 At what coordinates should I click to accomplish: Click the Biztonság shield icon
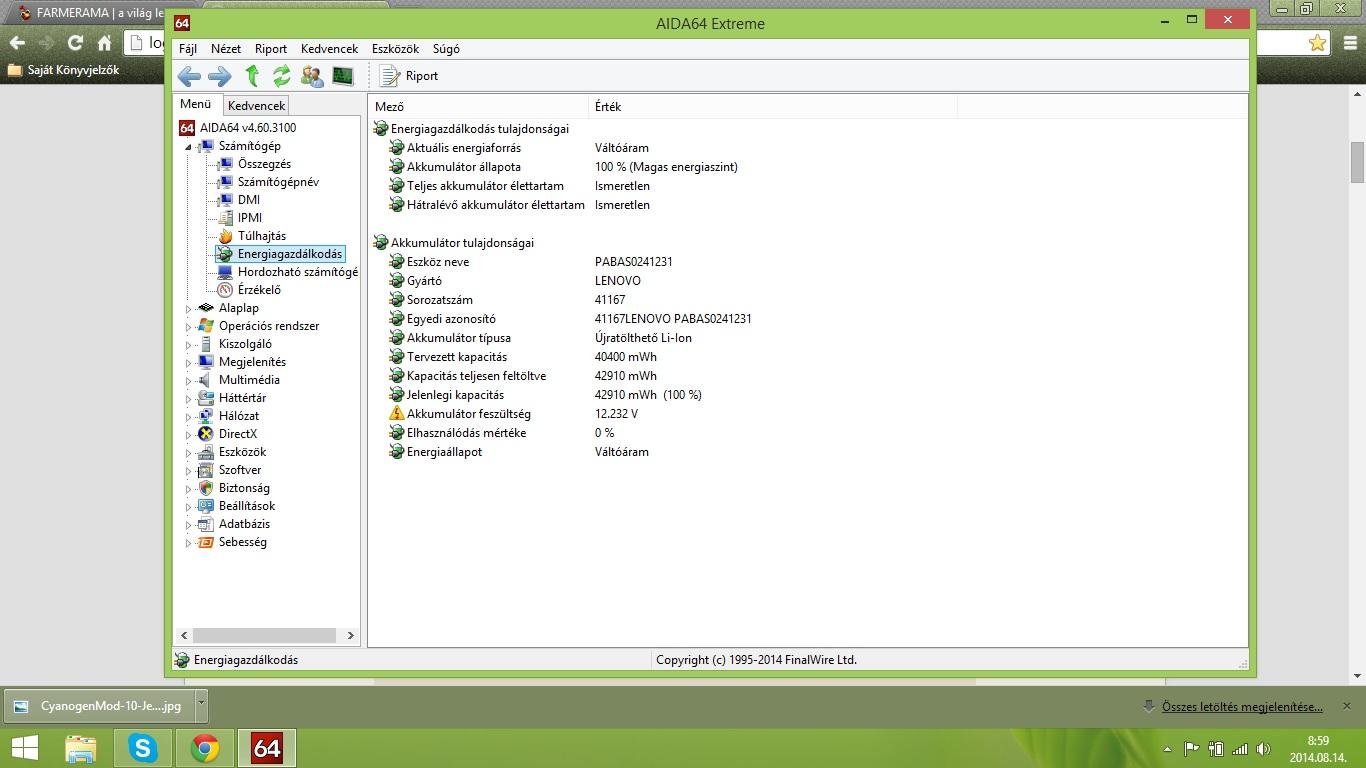click(x=206, y=488)
